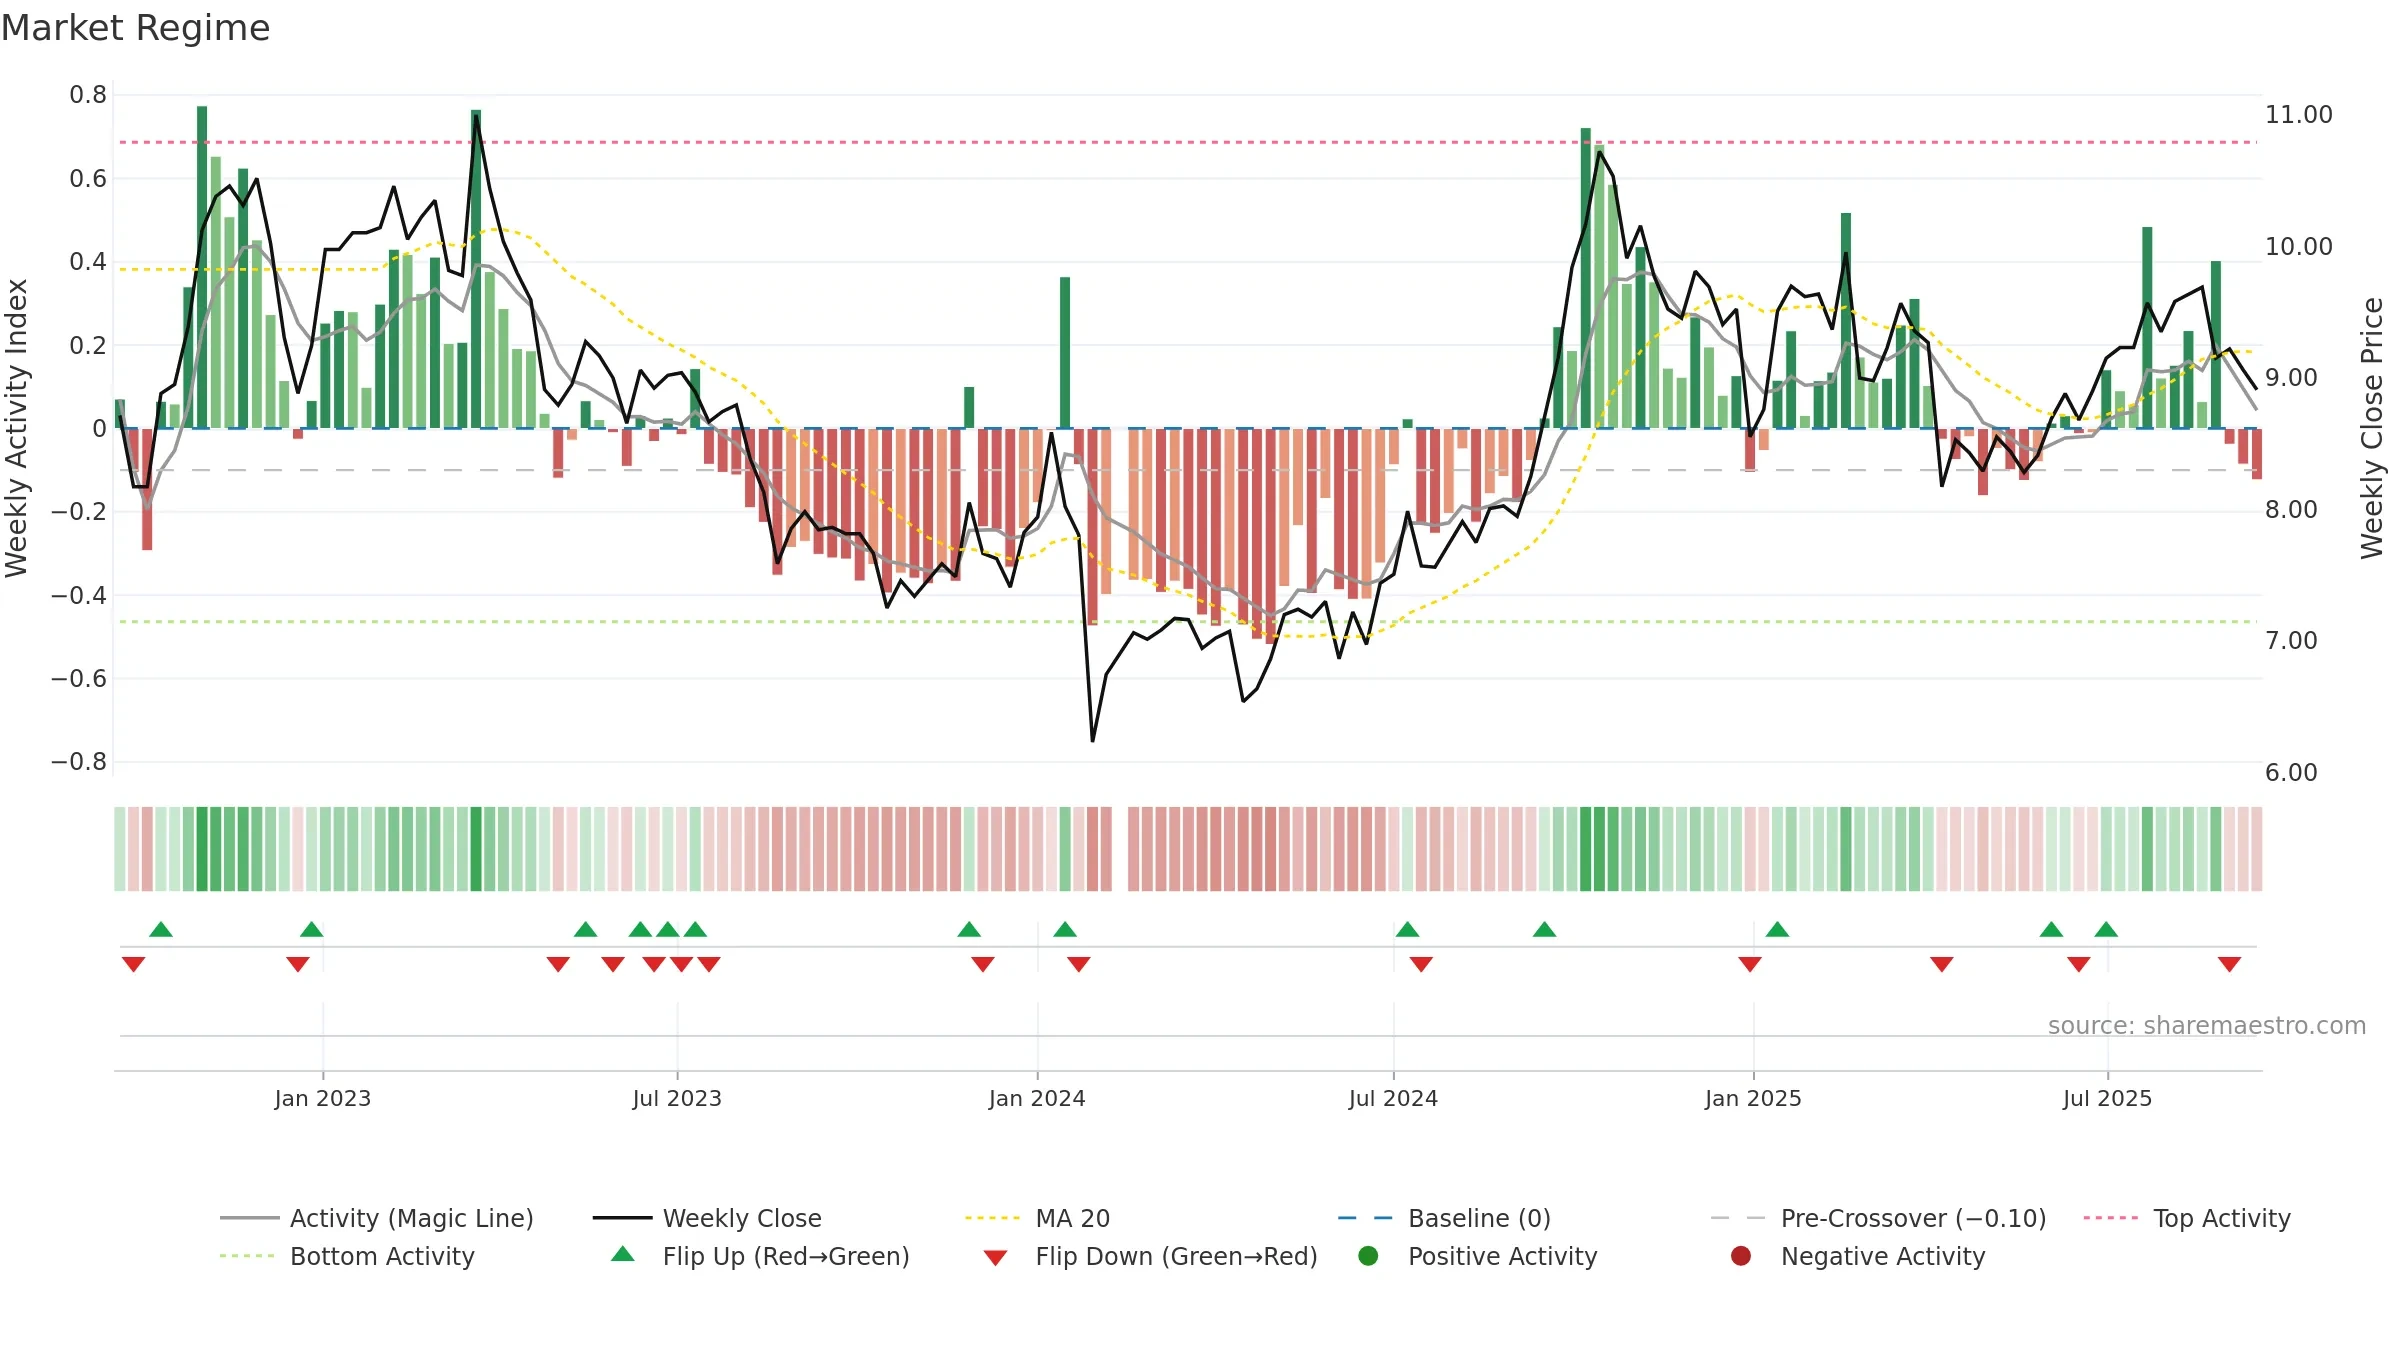
Task: Click the Market Regime chart title
Action: tap(135, 28)
